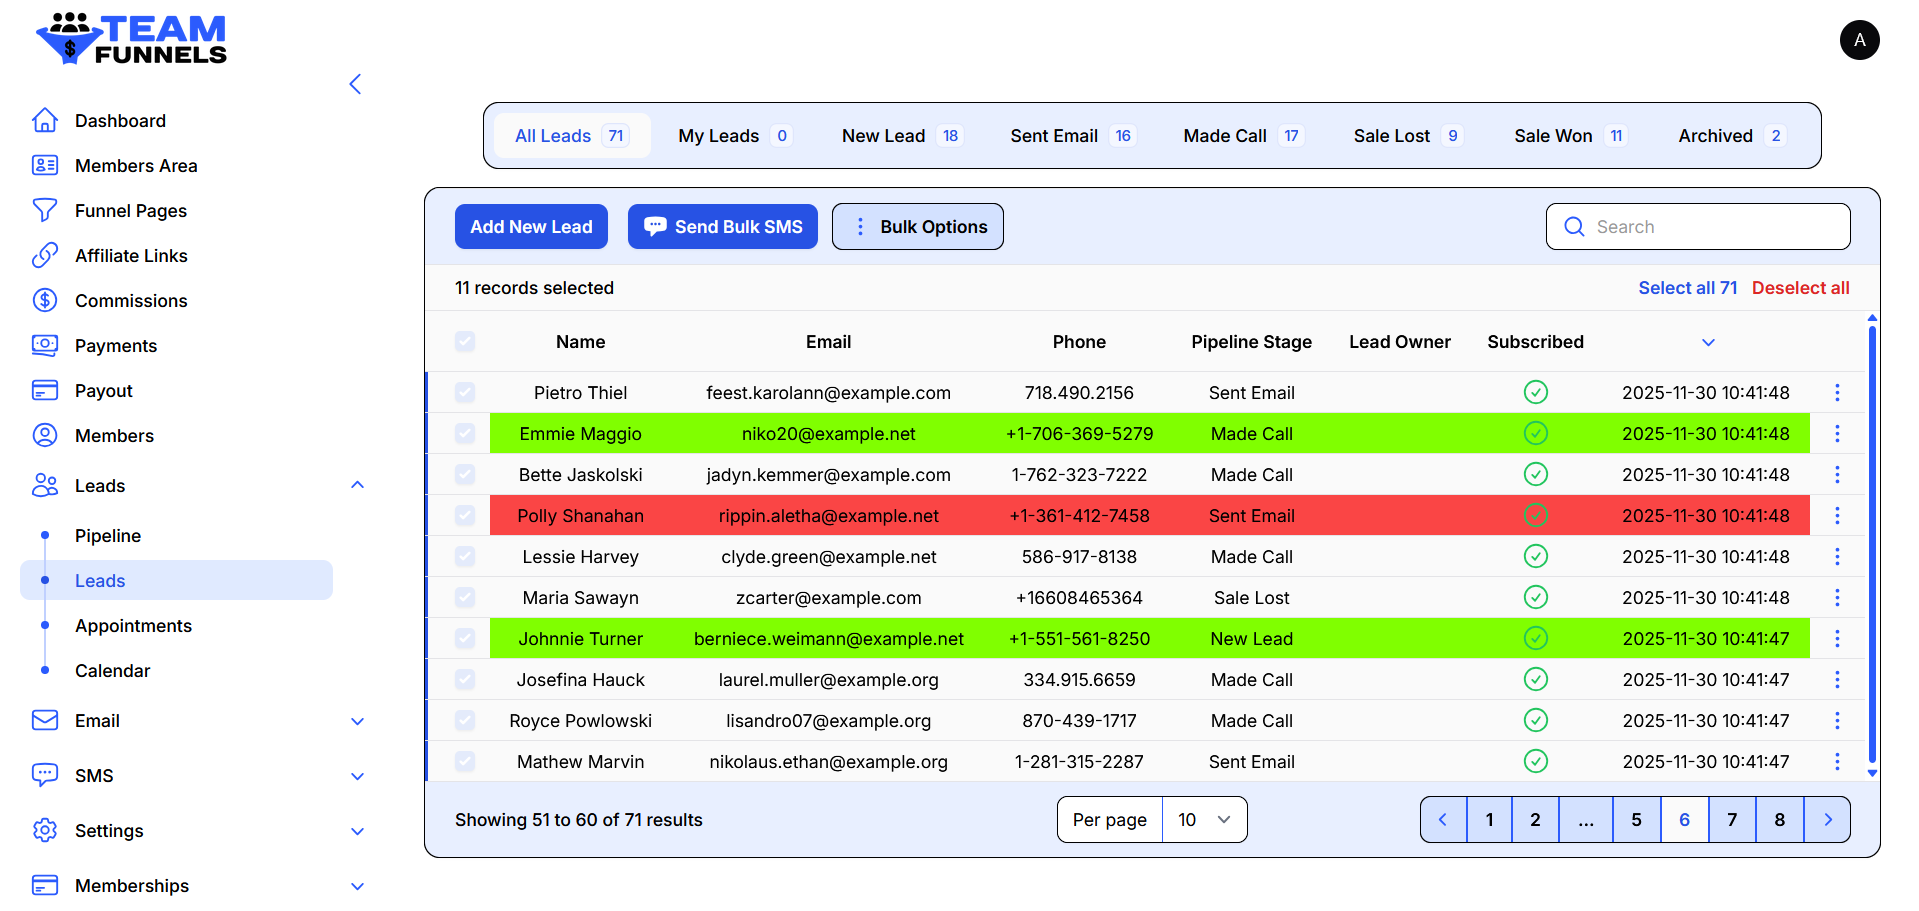Uncheck the Mathew Marvin row checkbox
This screenshot has width=1919, height=911.
click(x=465, y=762)
